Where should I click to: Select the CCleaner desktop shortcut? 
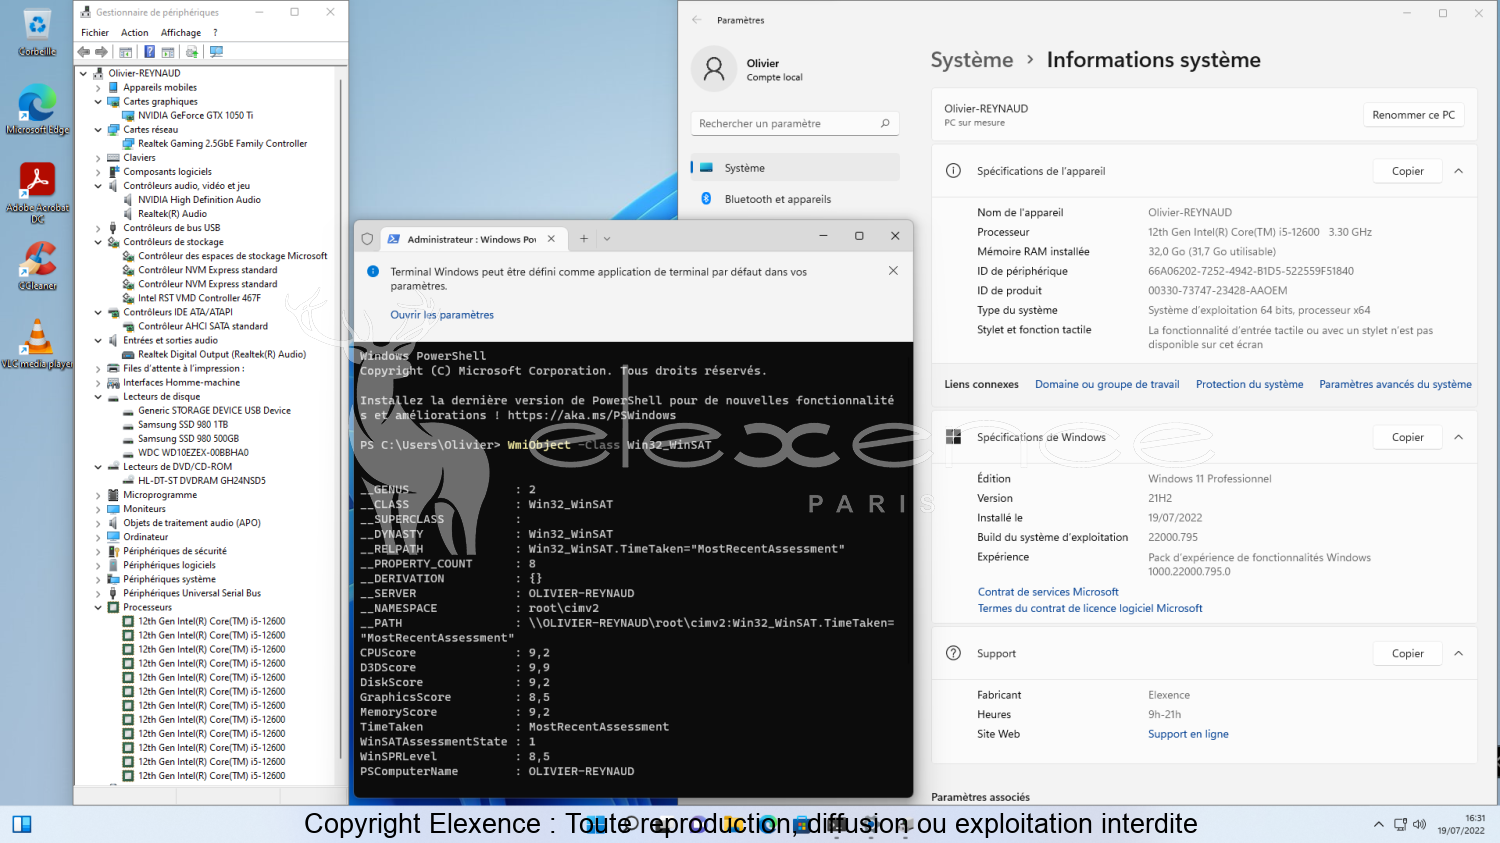point(37,266)
